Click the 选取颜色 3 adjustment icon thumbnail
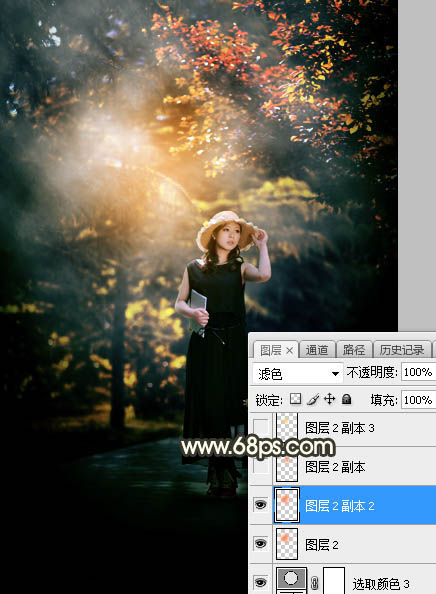The width and height of the screenshot is (436, 594). point(291,581)
